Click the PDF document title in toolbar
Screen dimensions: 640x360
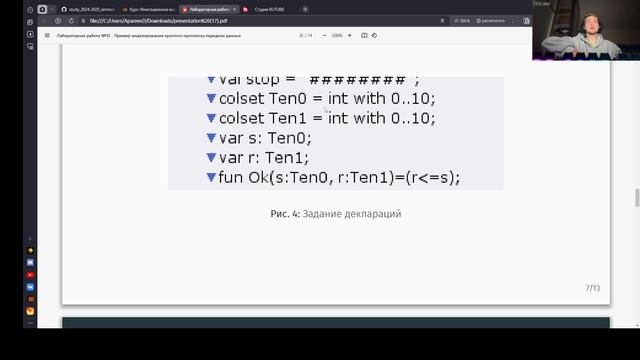[x=149, y=36]
